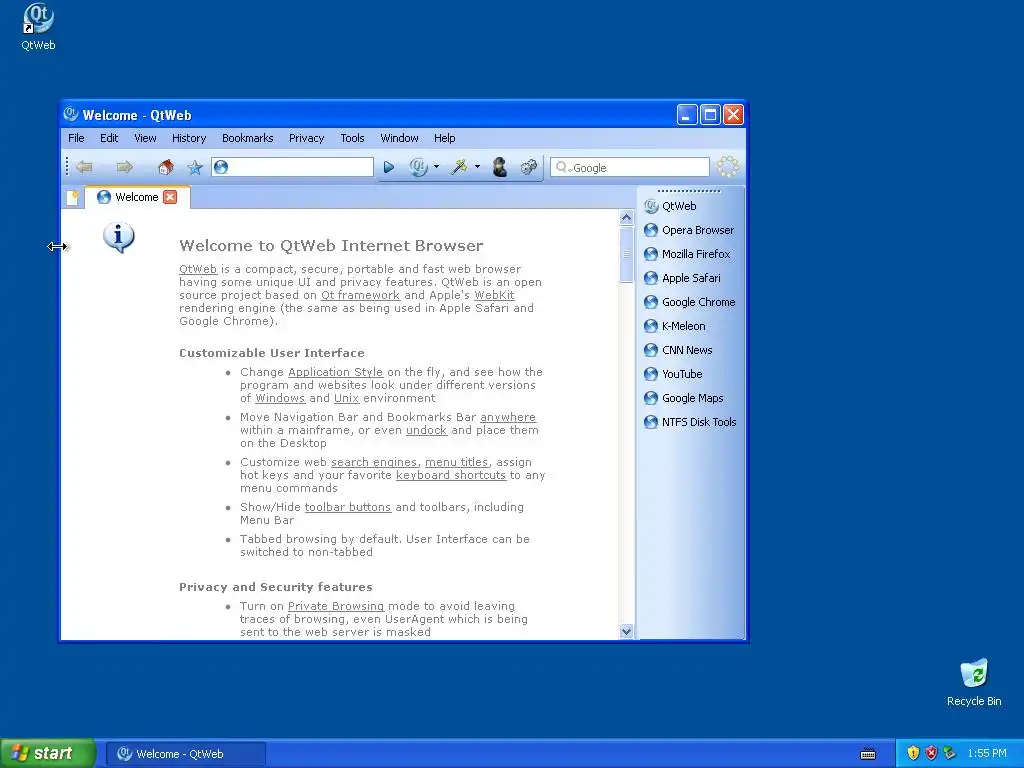The width and height of the screenshot is (1024, 768).
Task: Open the K-Meleon bookmark
Action: click(x=675, y=327)
